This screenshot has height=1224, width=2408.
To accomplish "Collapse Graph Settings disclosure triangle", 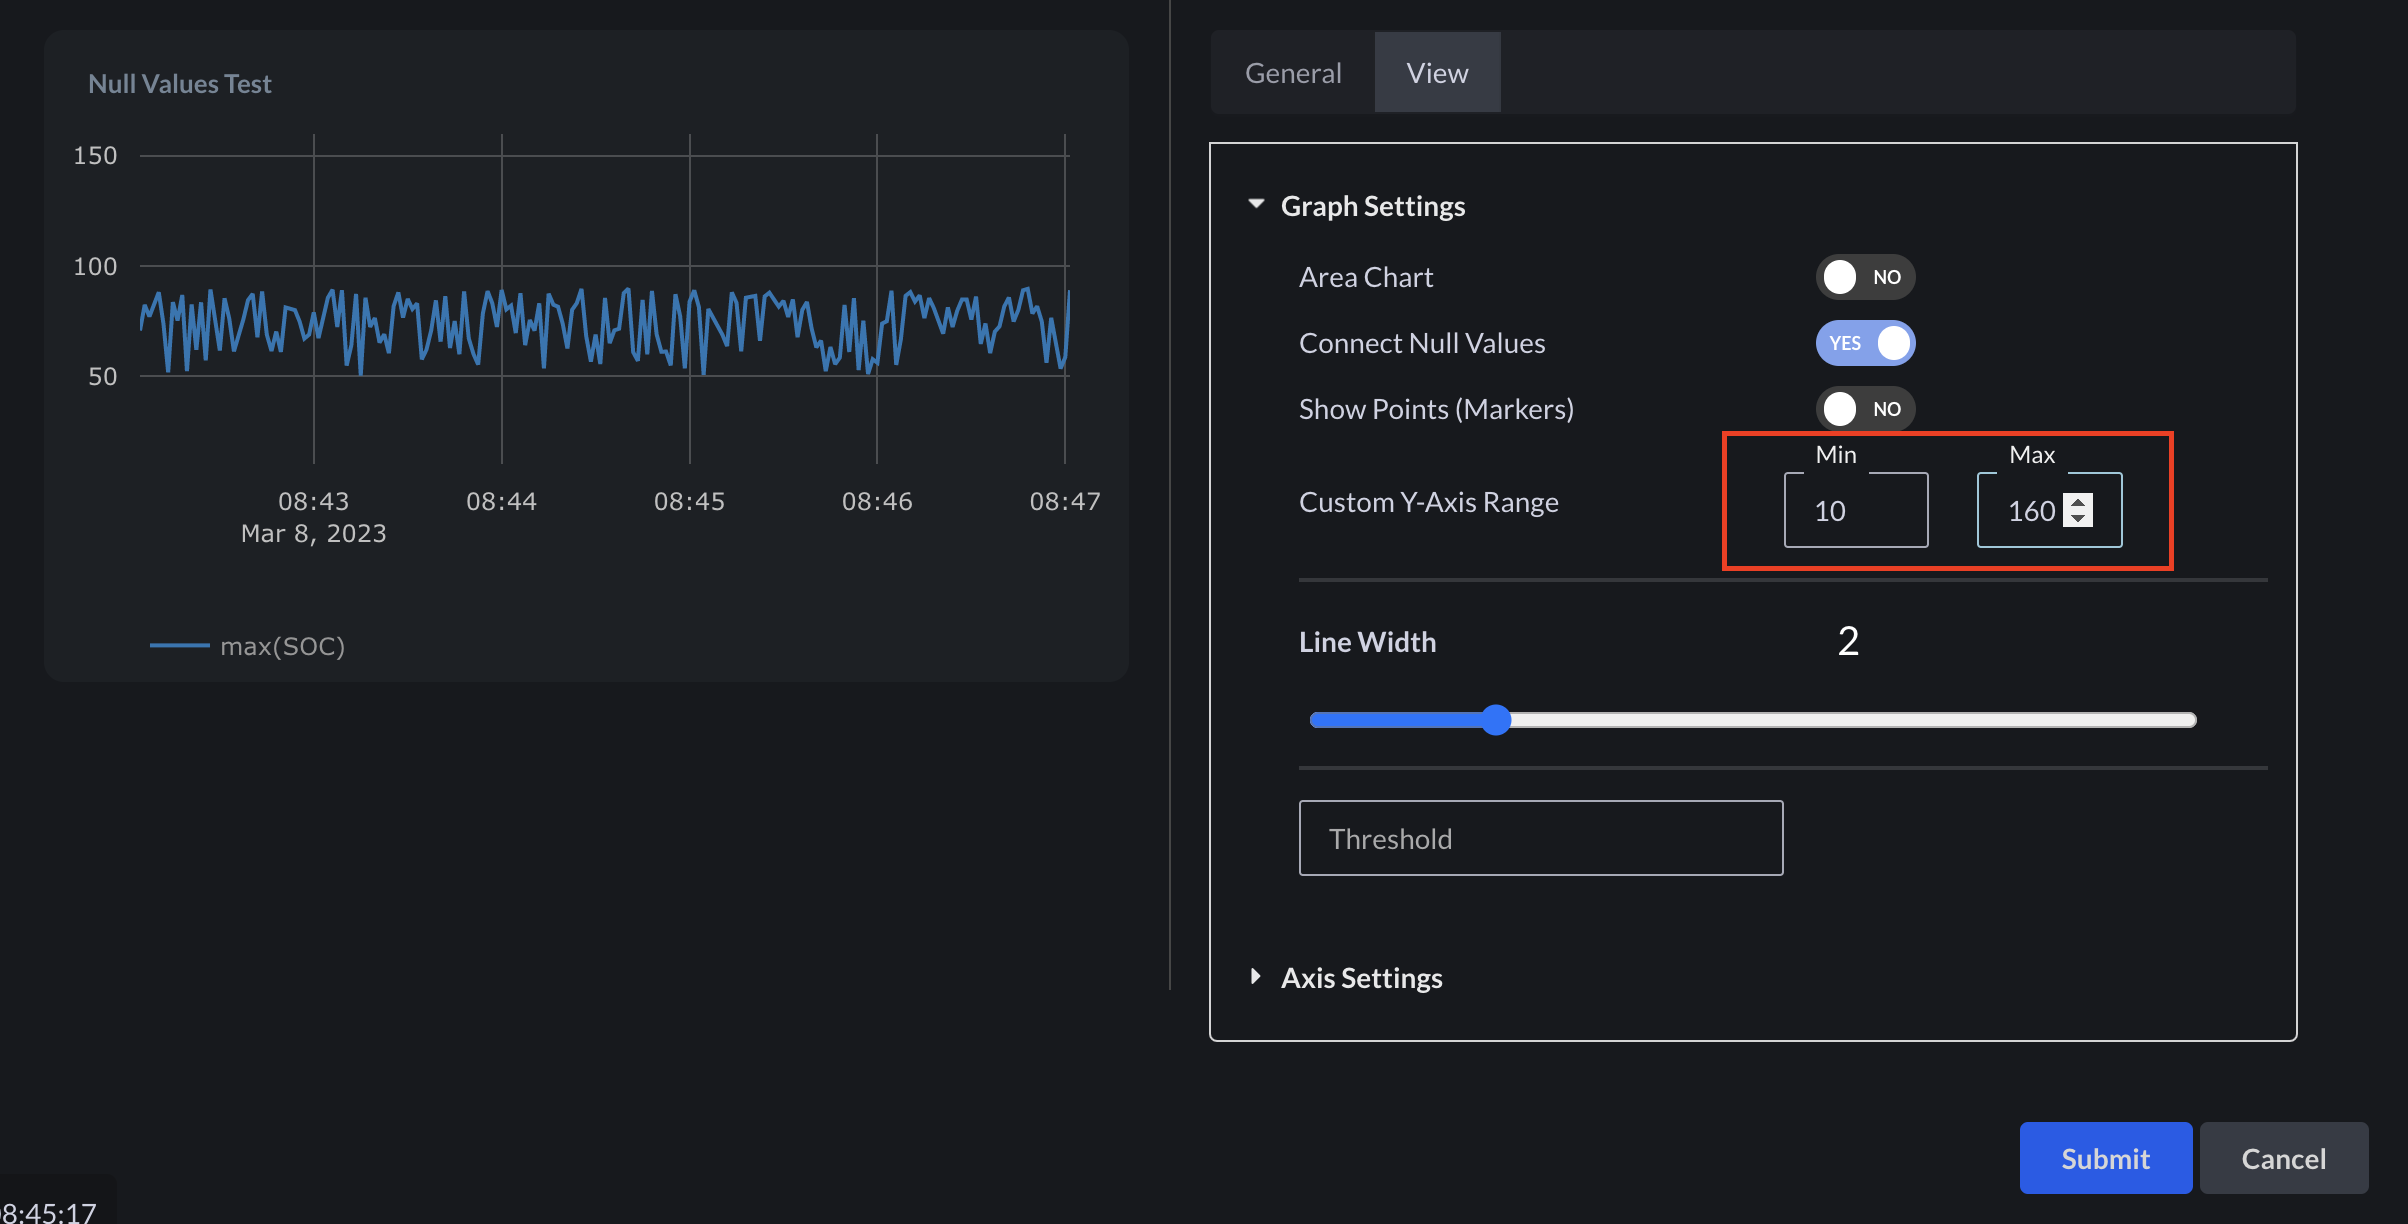I will point(1256,204).
